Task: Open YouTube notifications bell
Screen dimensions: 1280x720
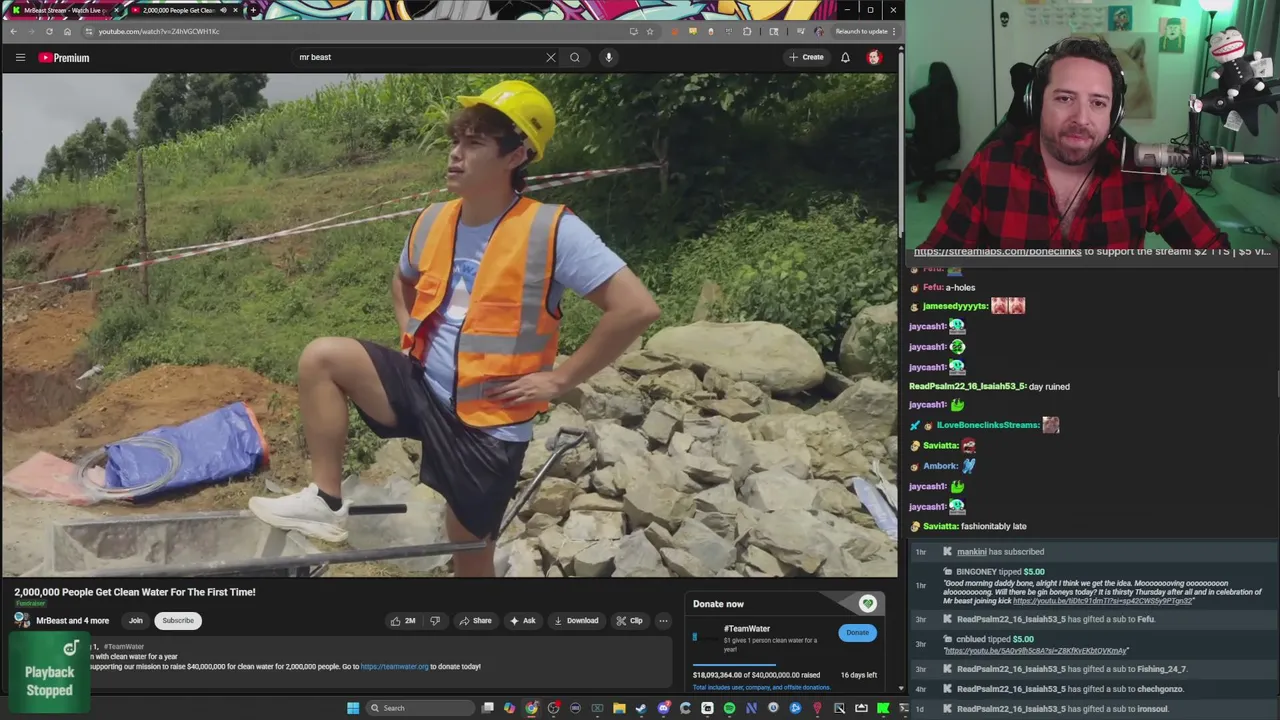Action: tap(845, 57)
